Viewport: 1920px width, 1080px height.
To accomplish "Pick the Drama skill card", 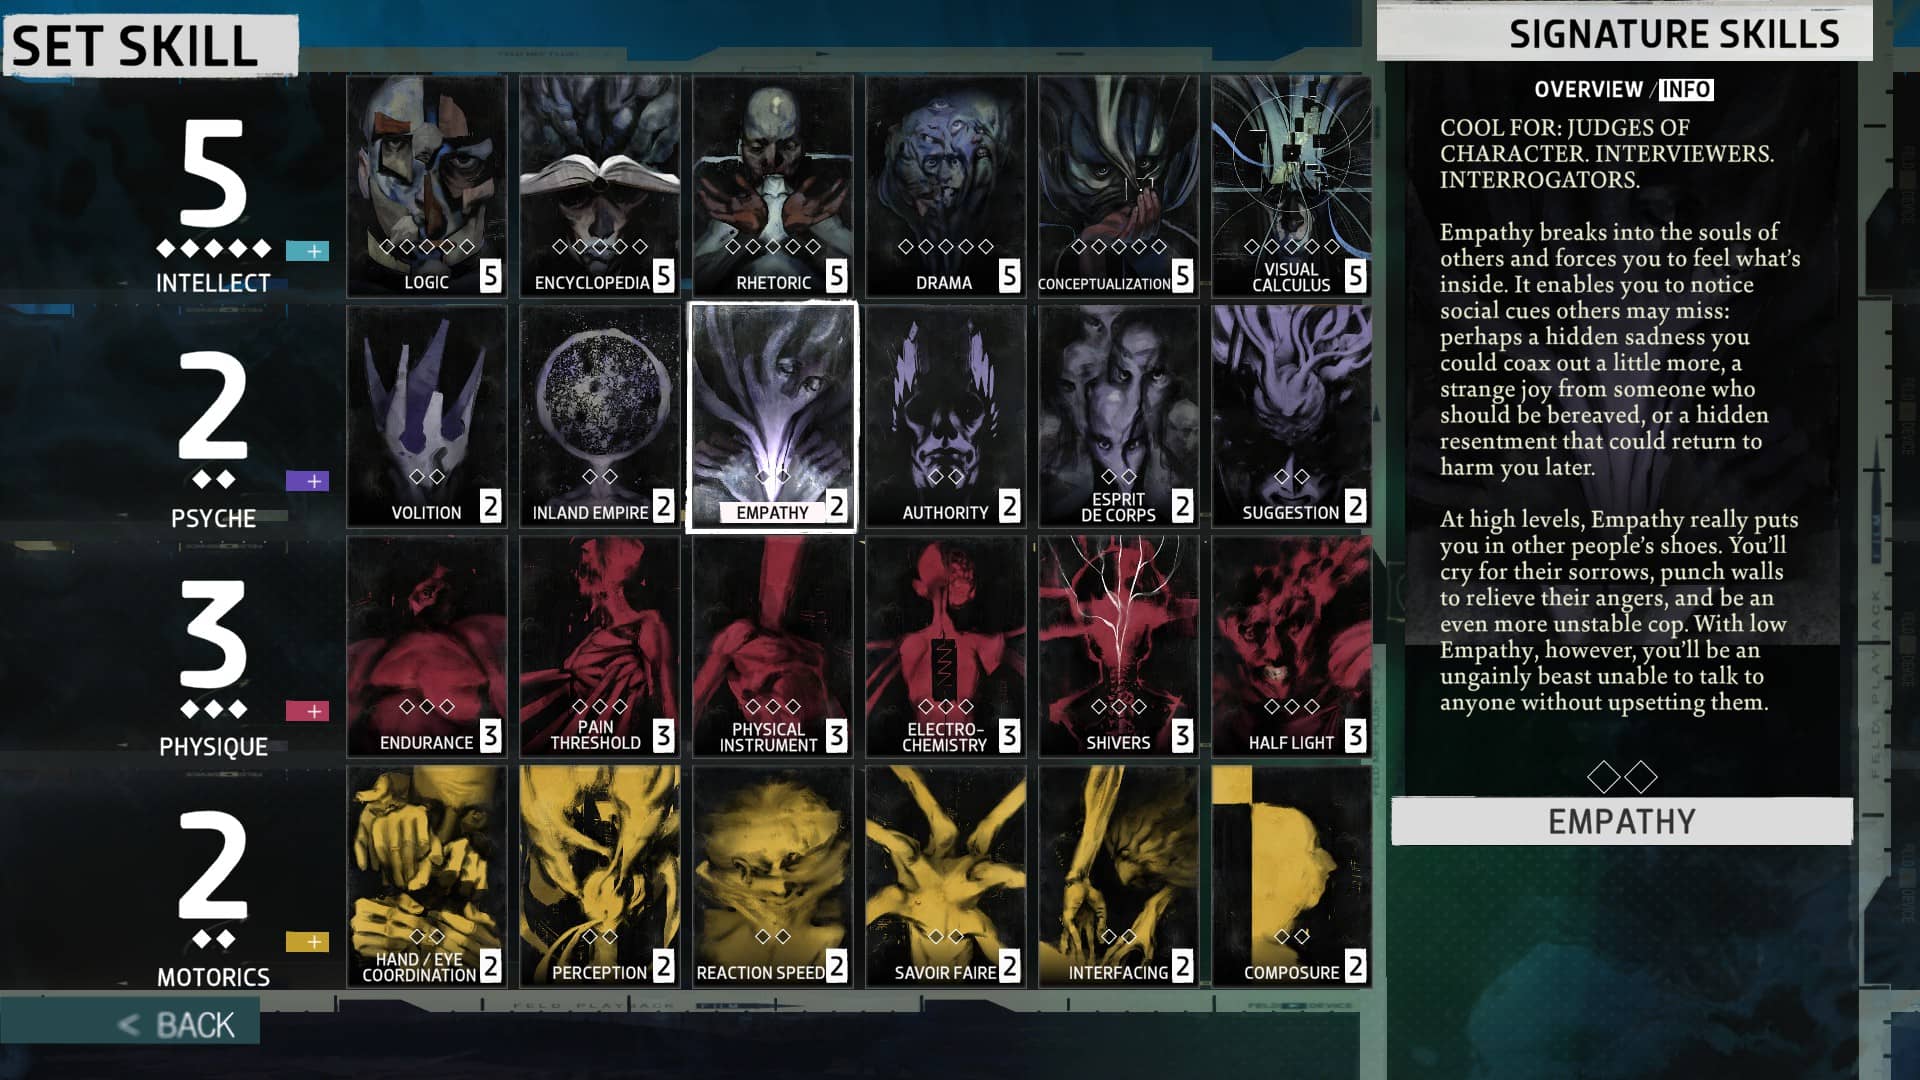I will tap(945, 186).
